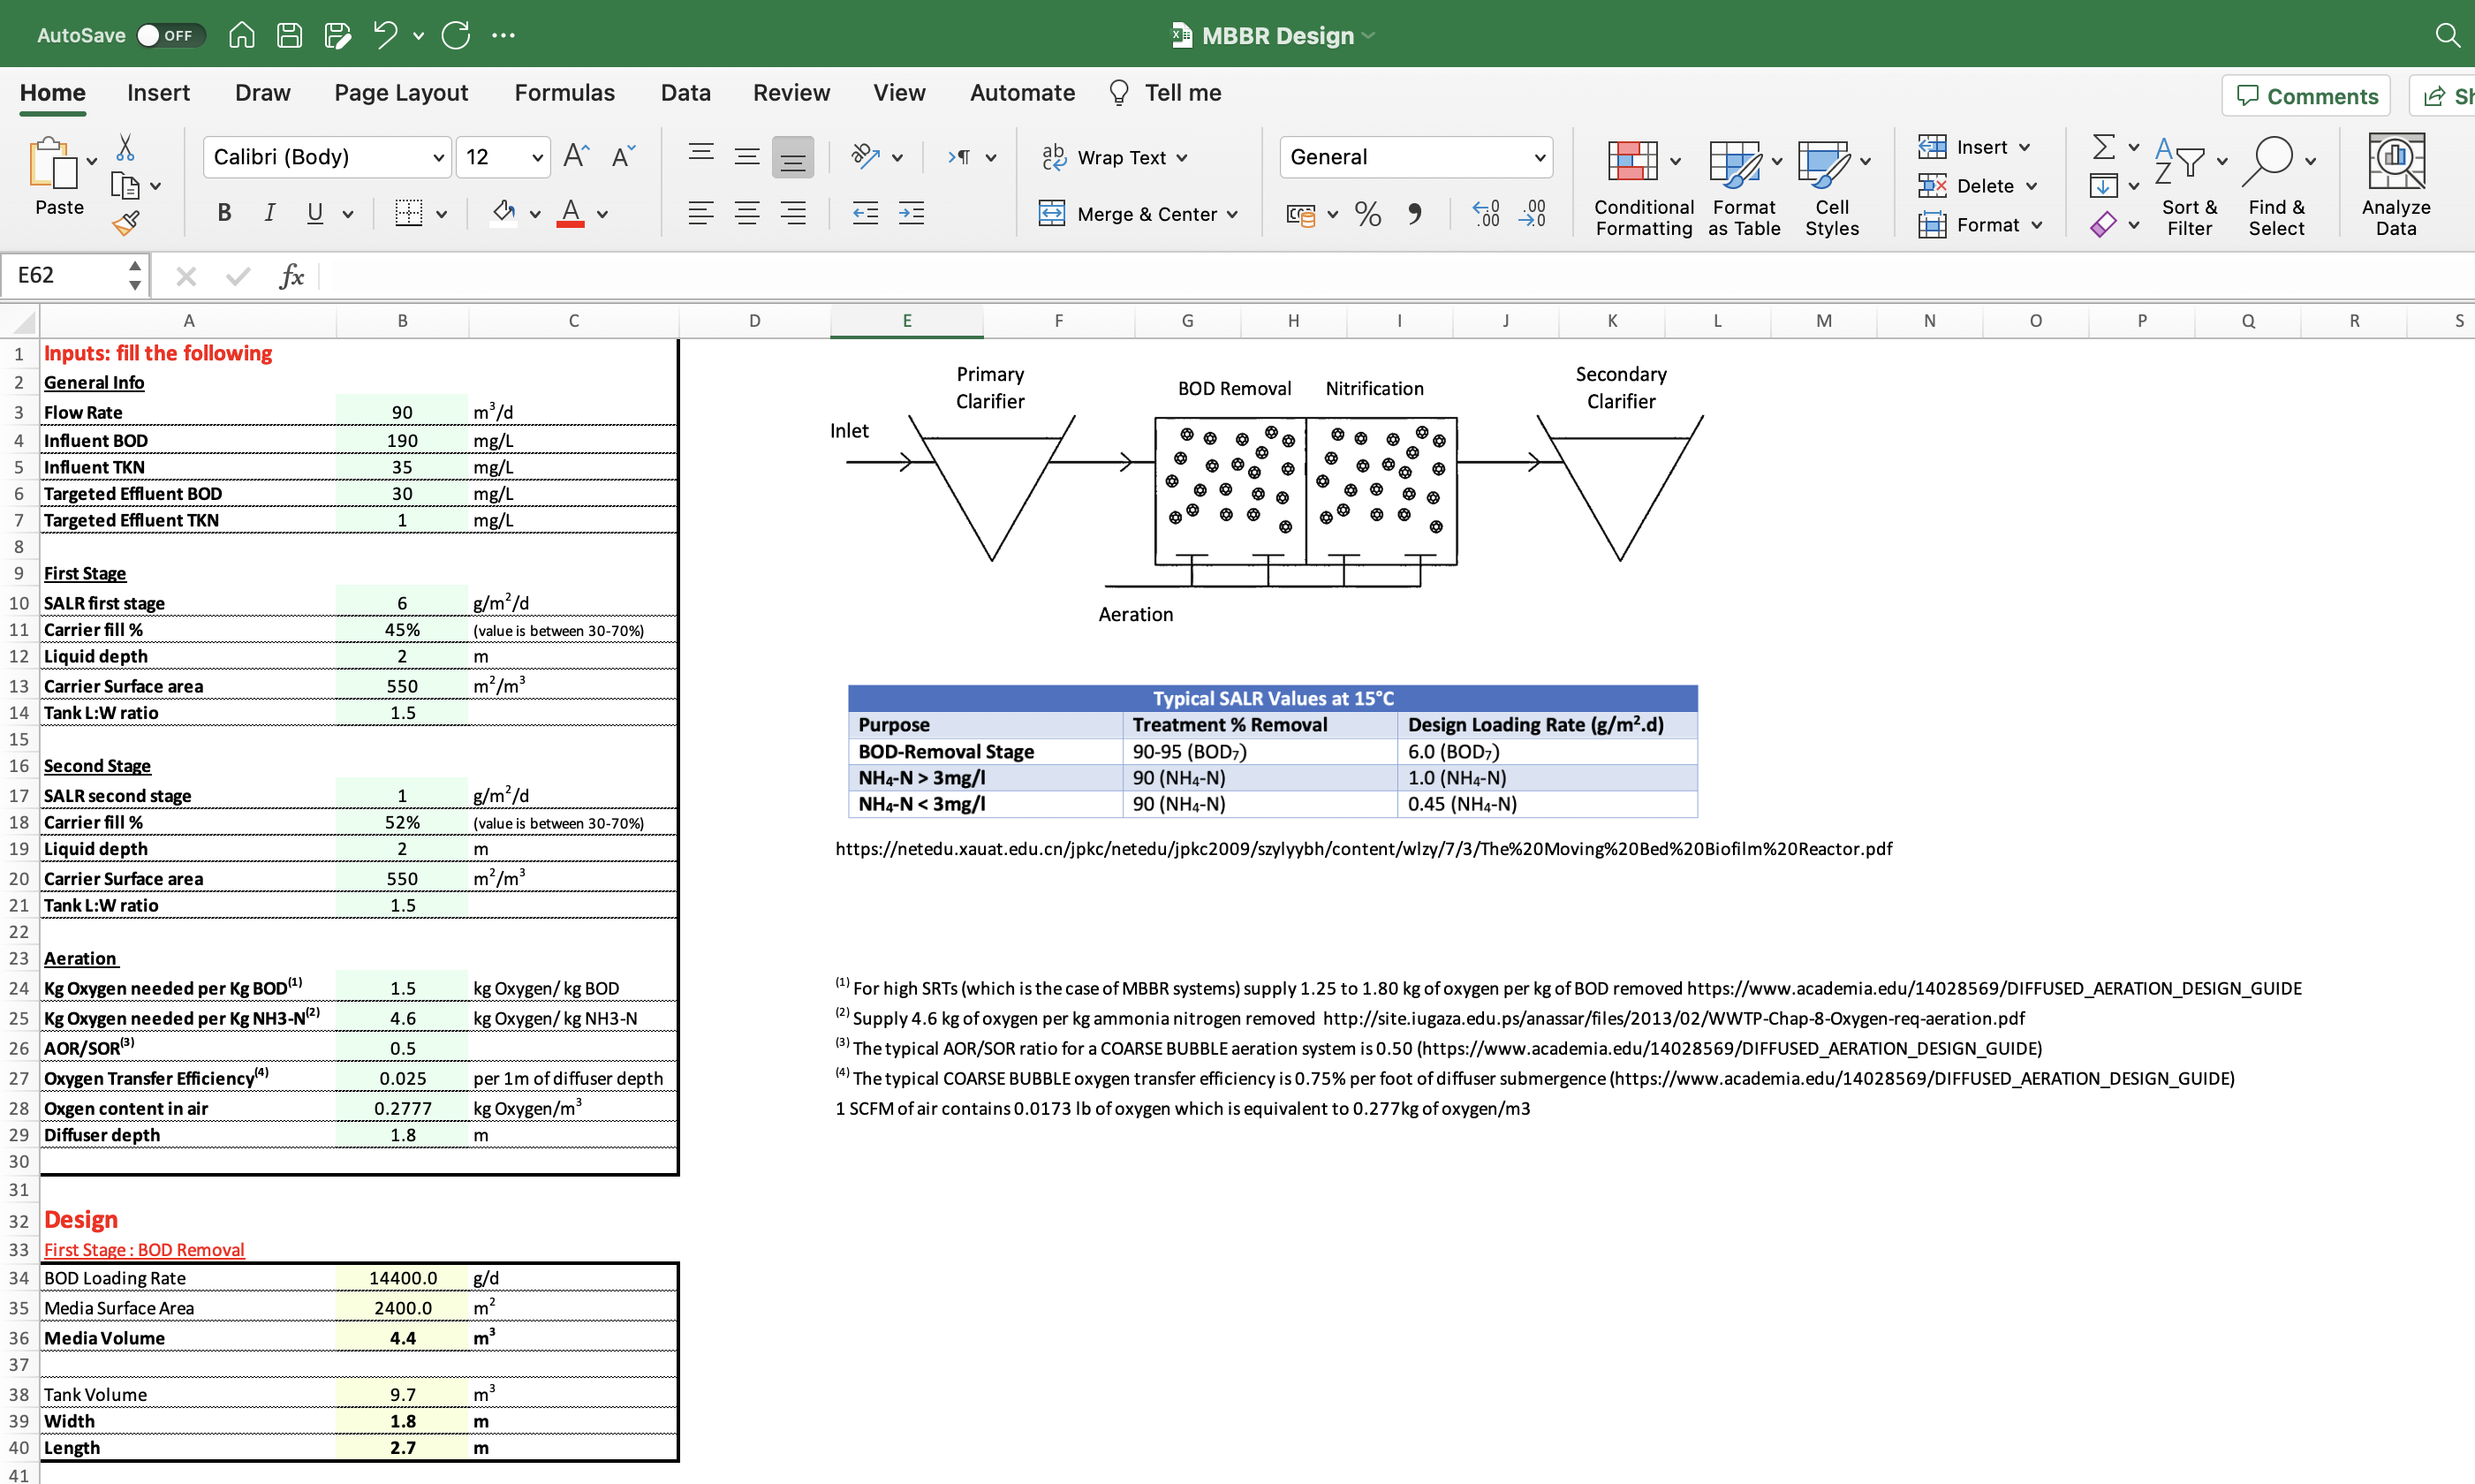
Task: Click the AutoSum sigma icon
Action: point(2104,147)
